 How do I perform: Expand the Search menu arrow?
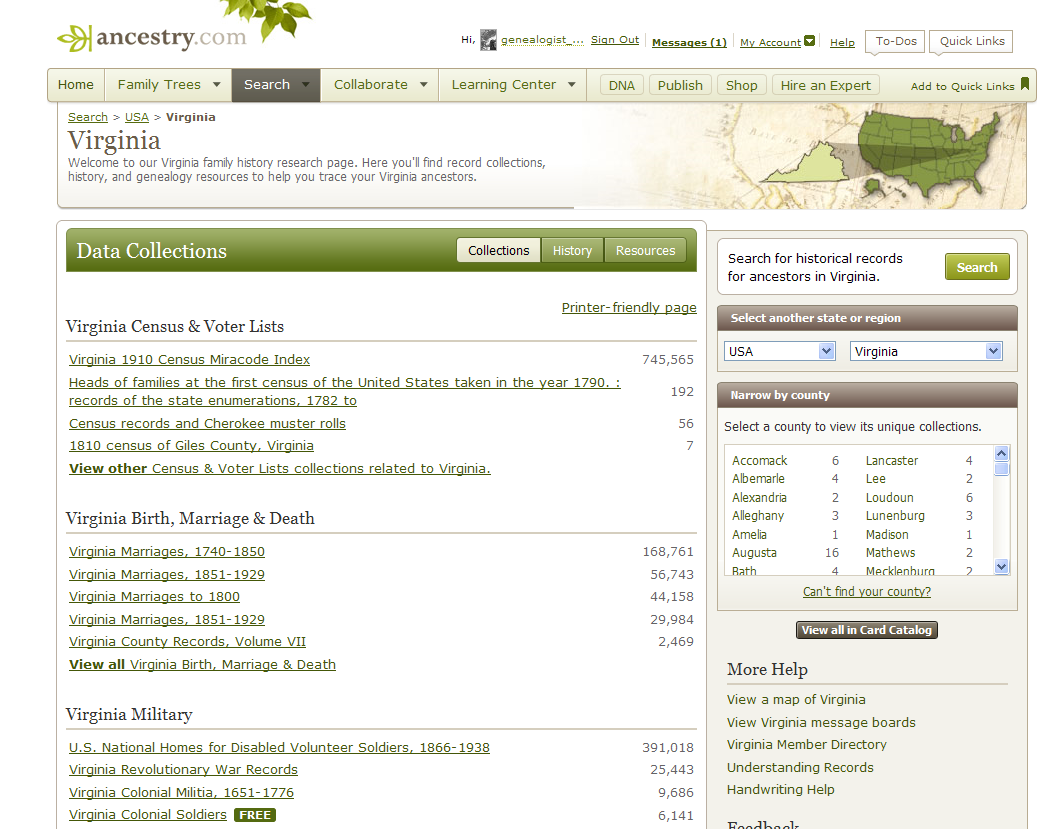point(306,85)
